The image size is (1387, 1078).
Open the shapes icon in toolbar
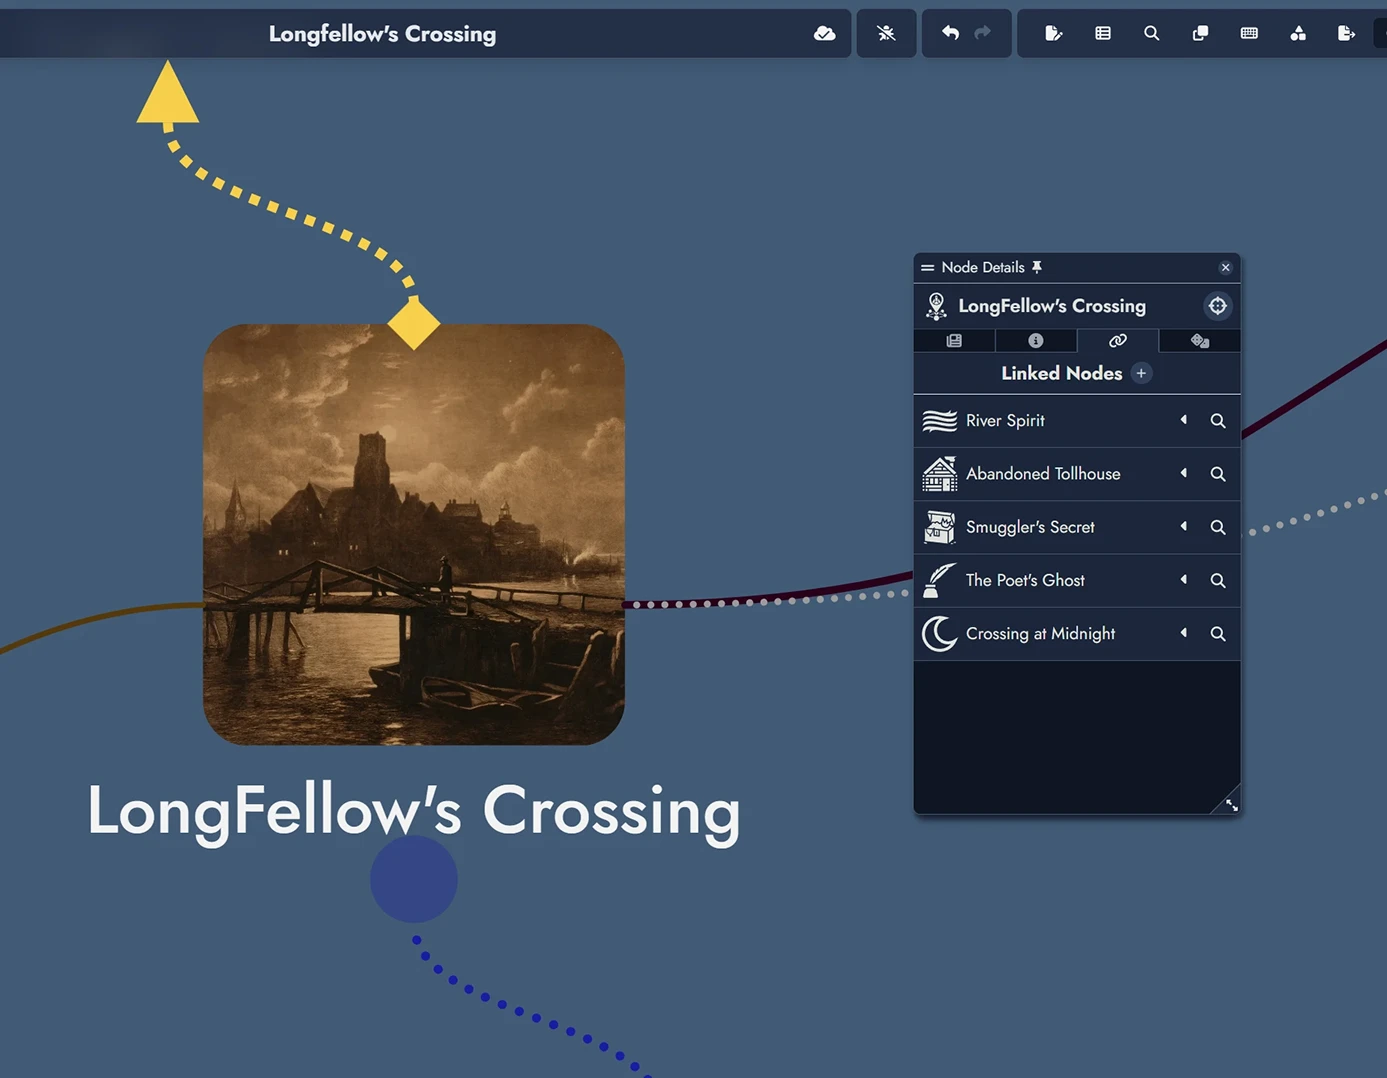(x=1298, y=34)
